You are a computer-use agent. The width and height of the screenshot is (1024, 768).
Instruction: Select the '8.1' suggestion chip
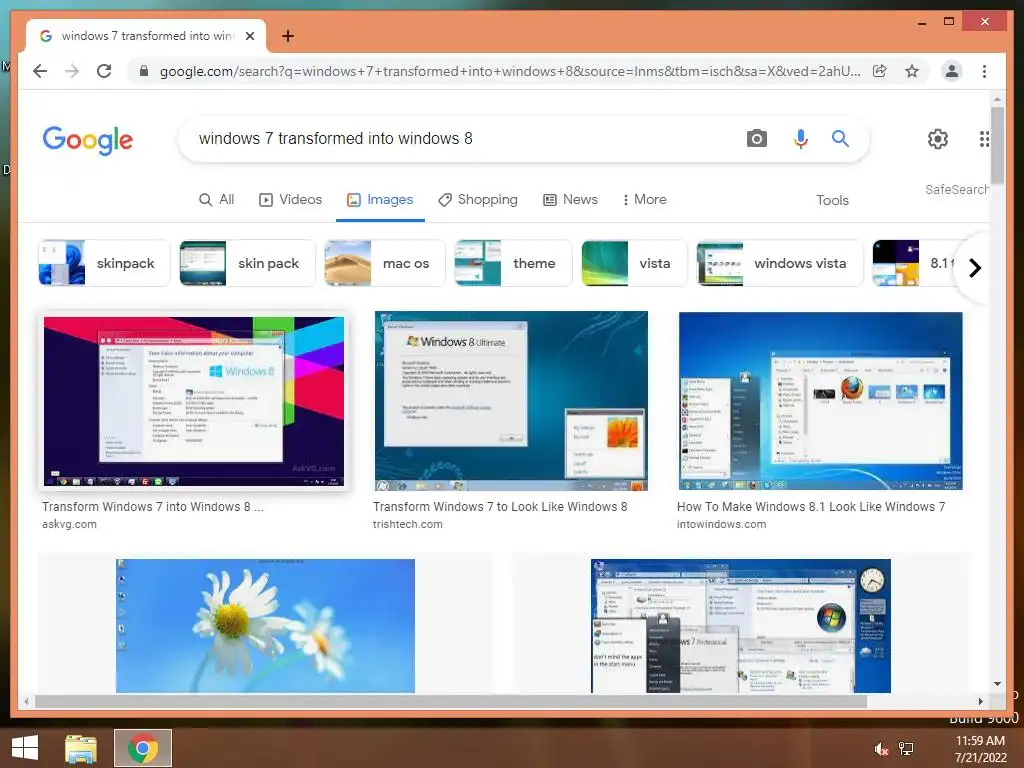(914, 263)
